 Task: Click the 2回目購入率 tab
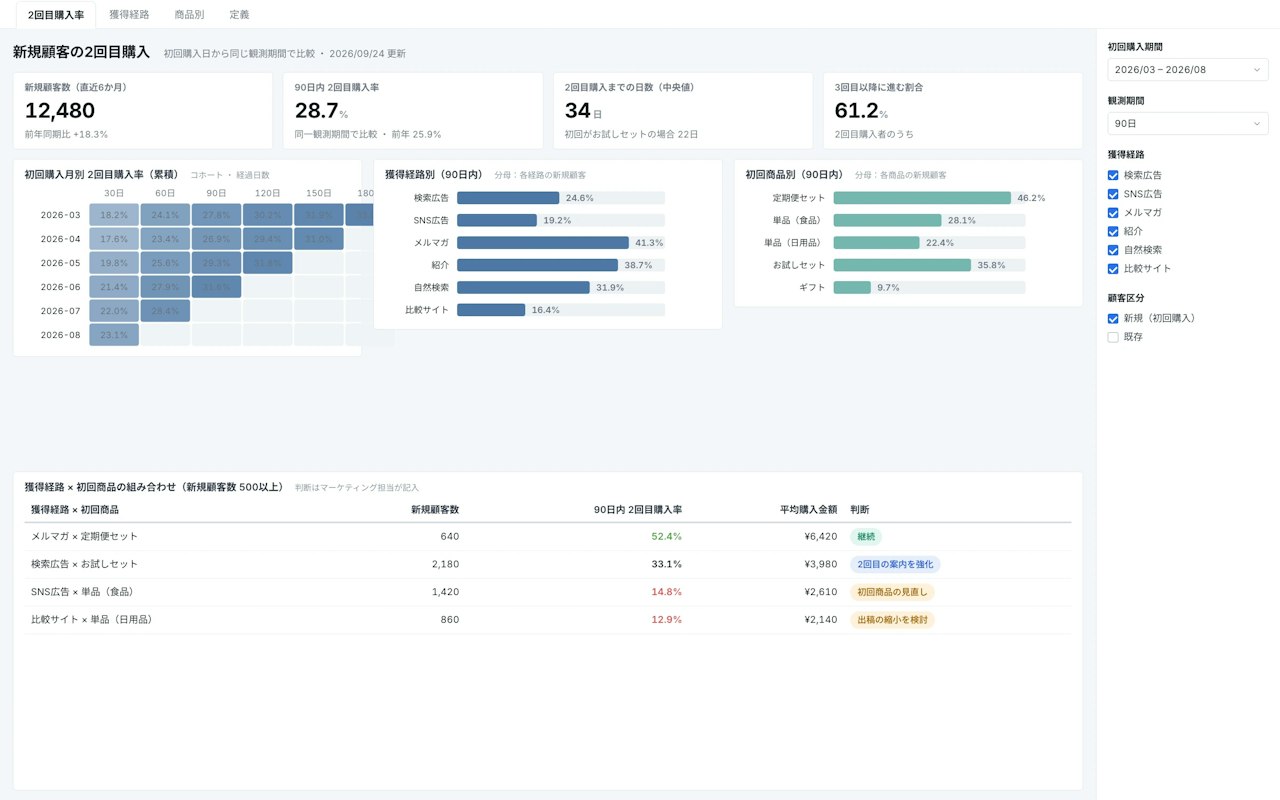pyautogui.click(x=56, y=15)
